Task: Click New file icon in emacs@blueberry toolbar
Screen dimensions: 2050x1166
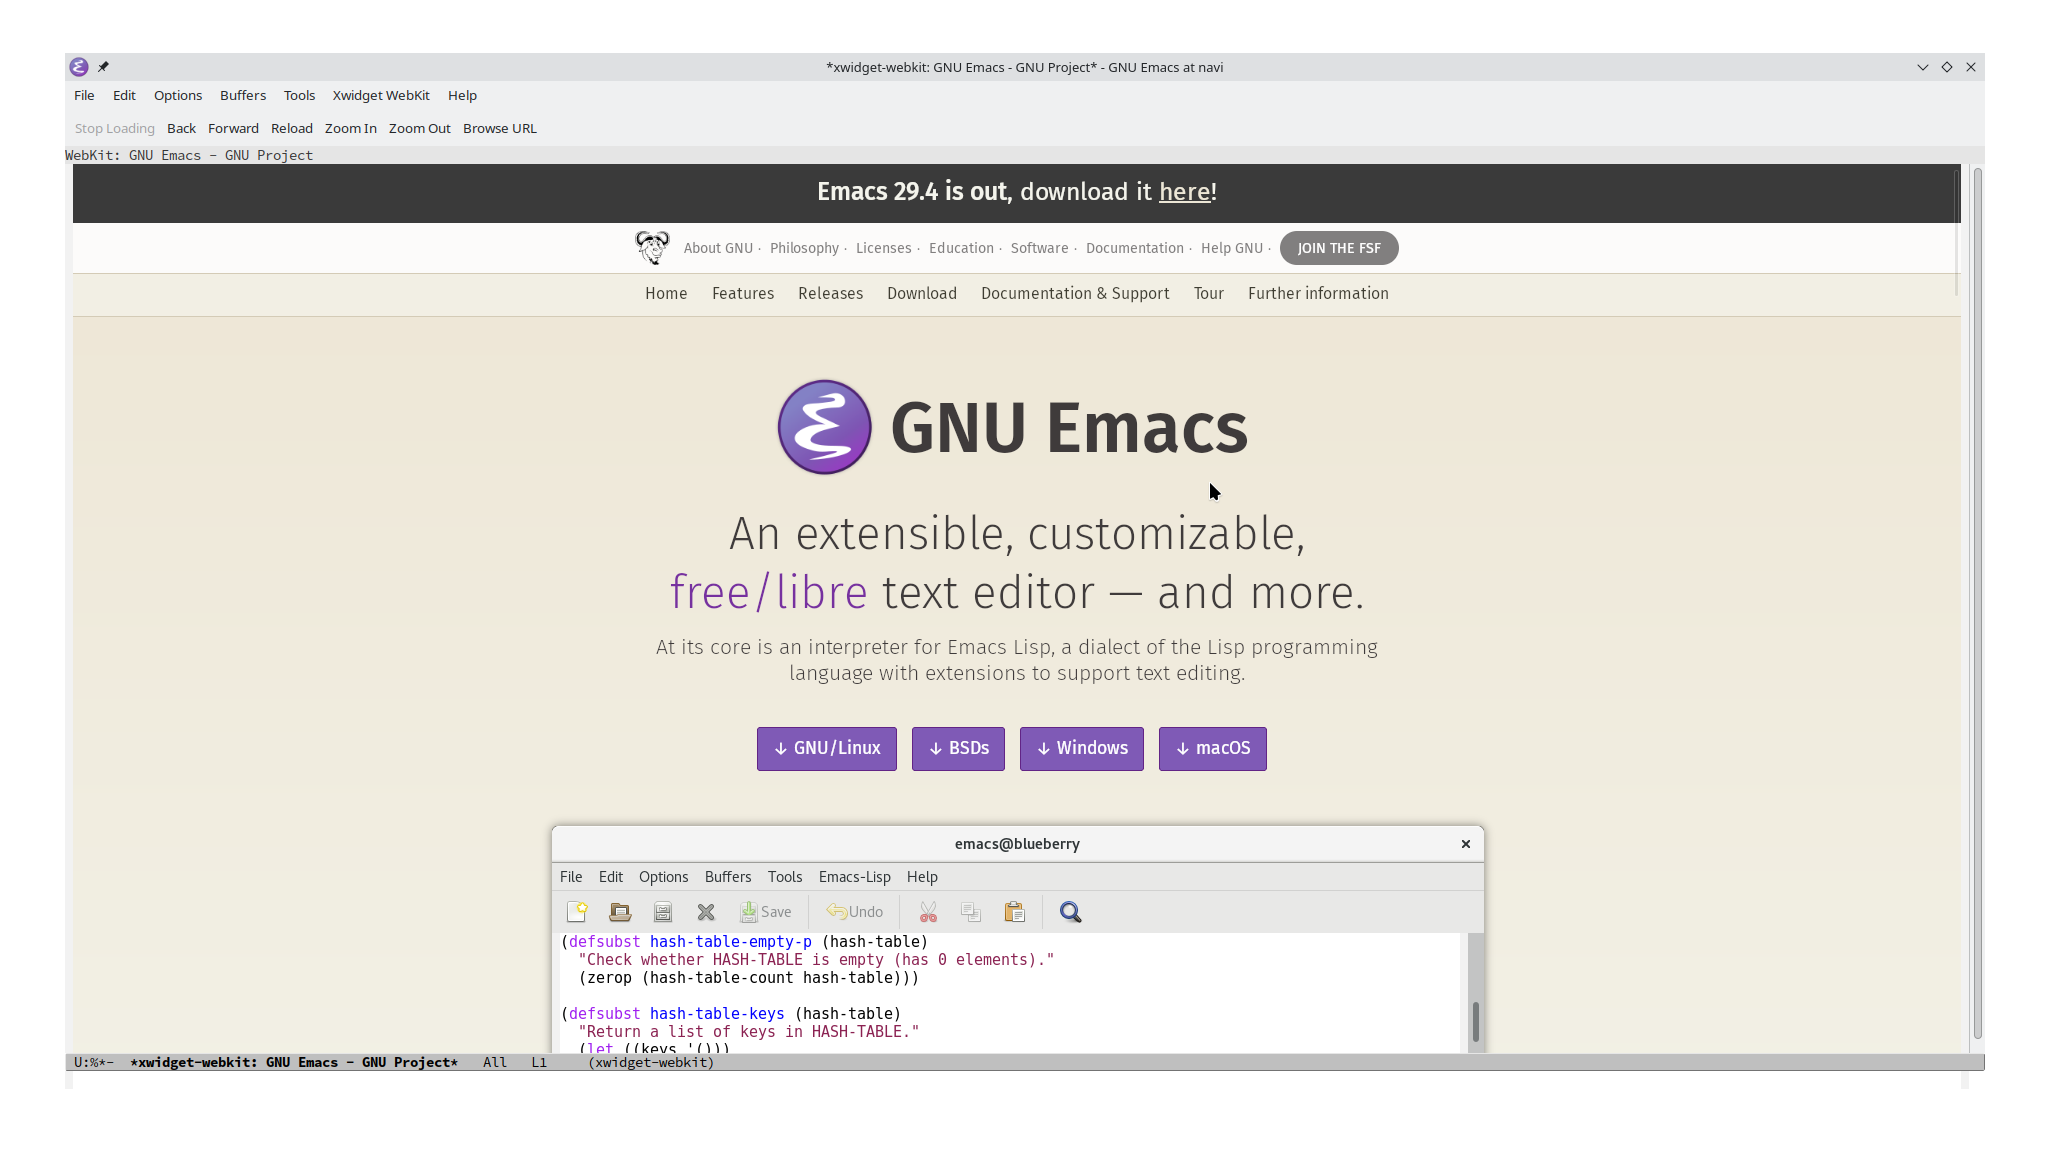Action: [x=577, y=912]
